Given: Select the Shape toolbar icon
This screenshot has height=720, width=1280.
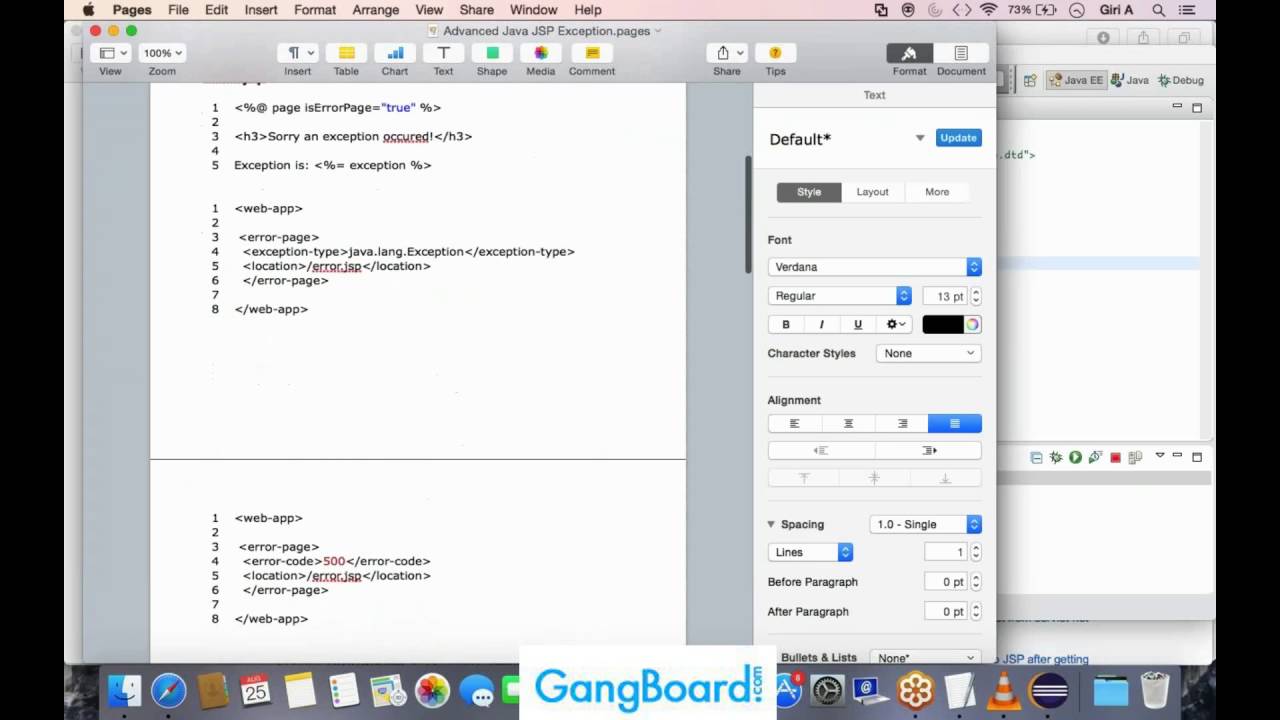Looking at the screenshot, I should [x=492, y=53].
